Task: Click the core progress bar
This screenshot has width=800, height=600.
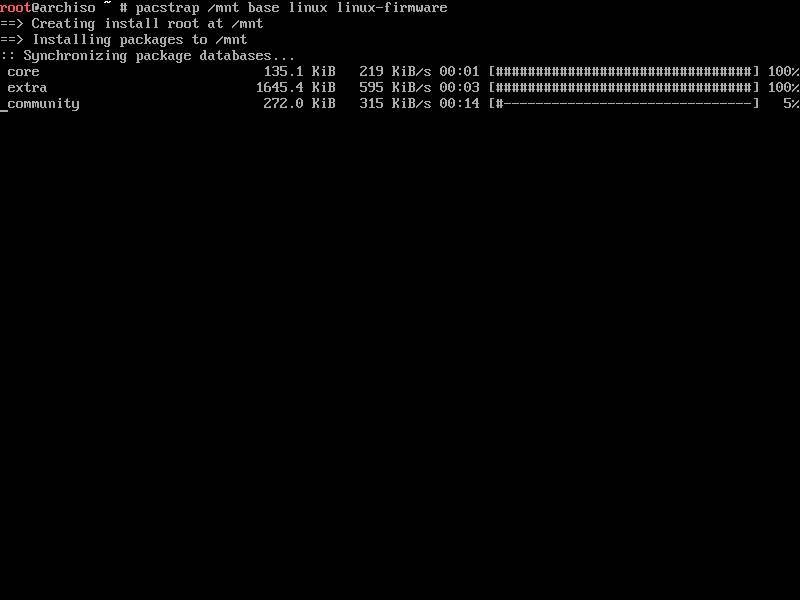Action: tap(624, 71)
